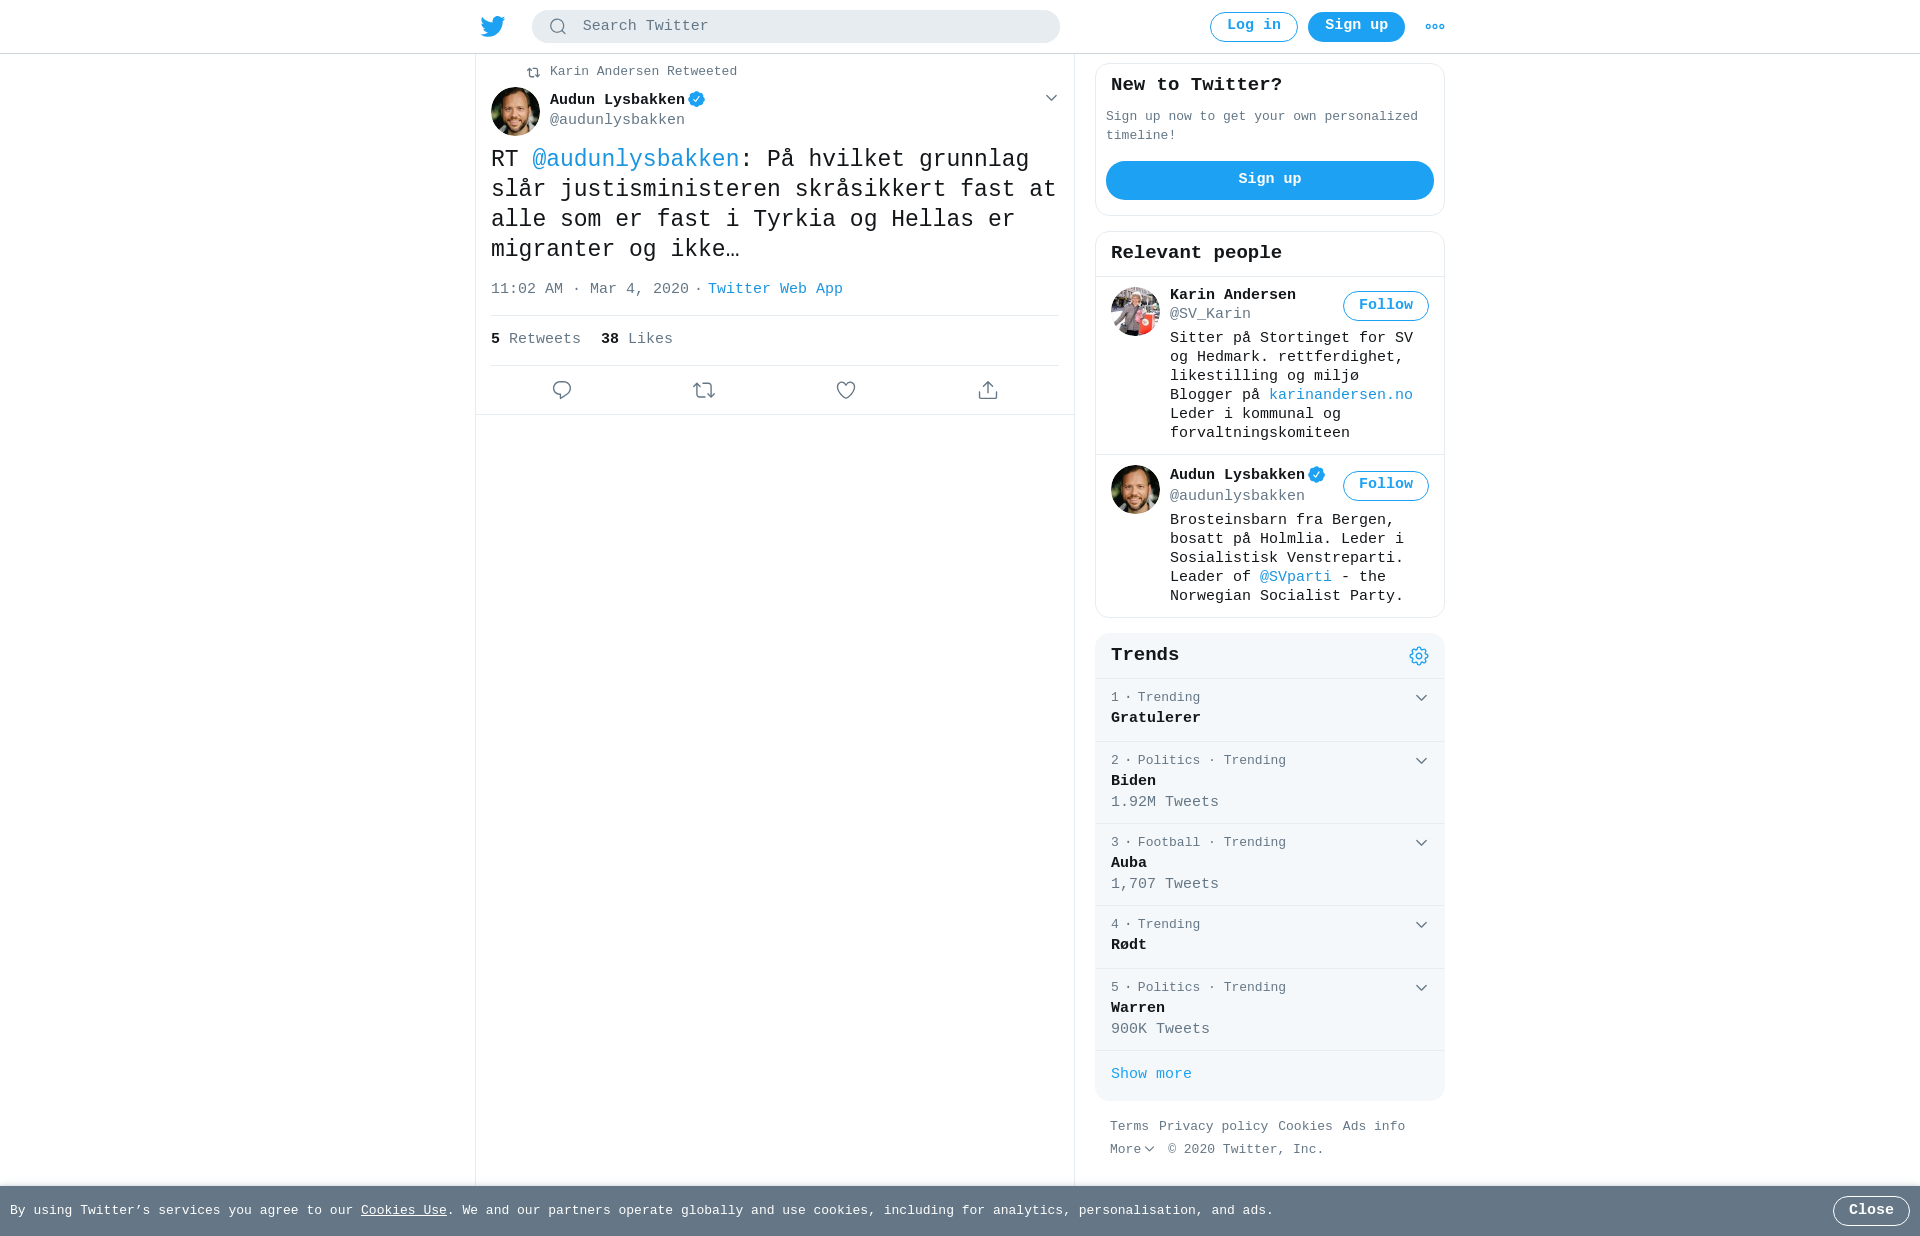Like the tweet with heart icon
The image size is (1920, 1236).
click(x=846, y=390)
